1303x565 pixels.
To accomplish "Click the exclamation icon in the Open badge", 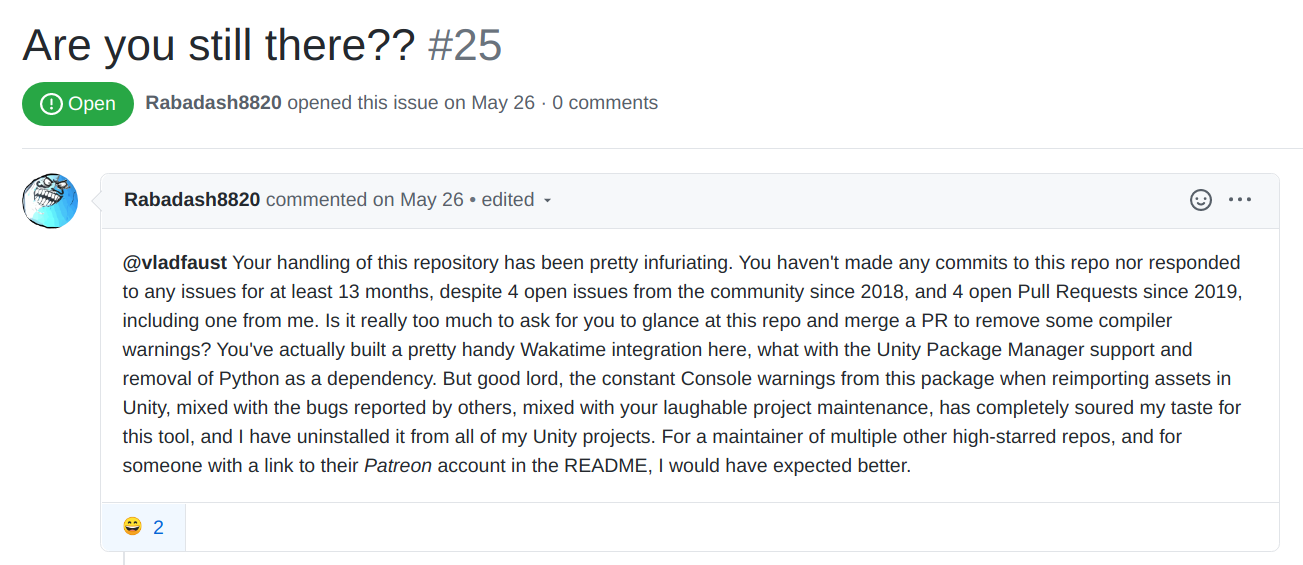I will 51,104.
